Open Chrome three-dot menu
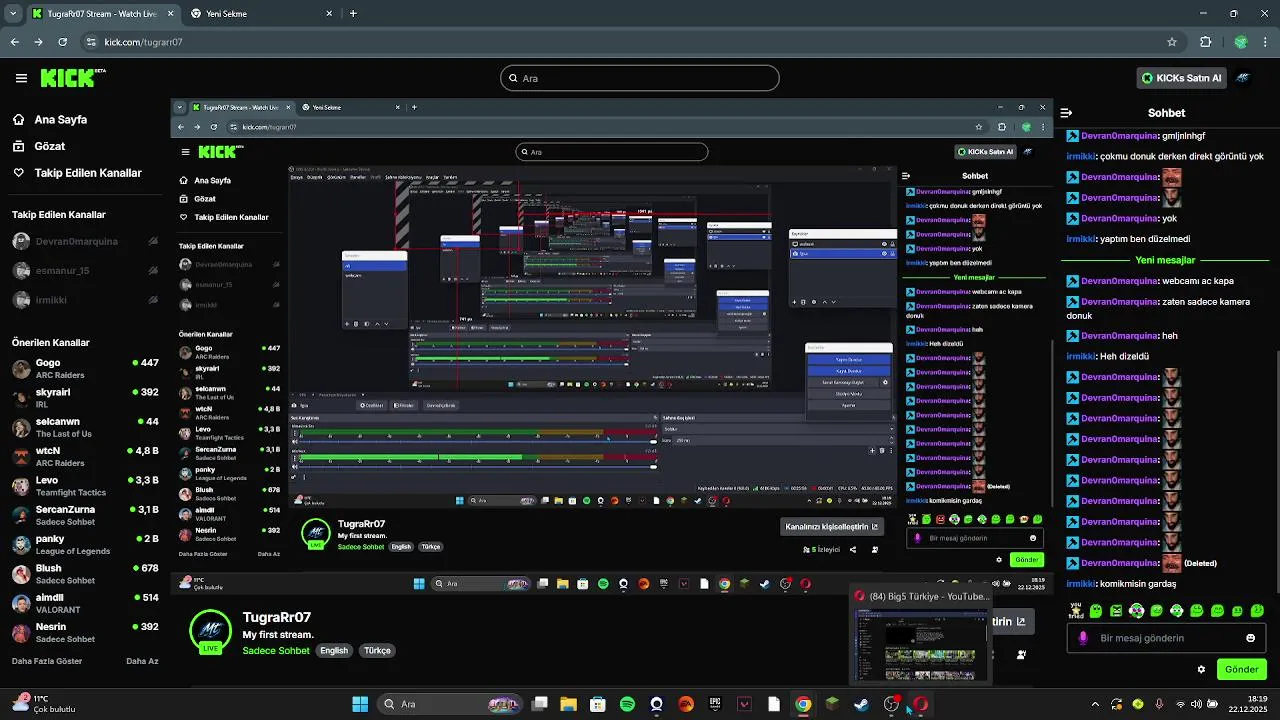 point(1265,42)
